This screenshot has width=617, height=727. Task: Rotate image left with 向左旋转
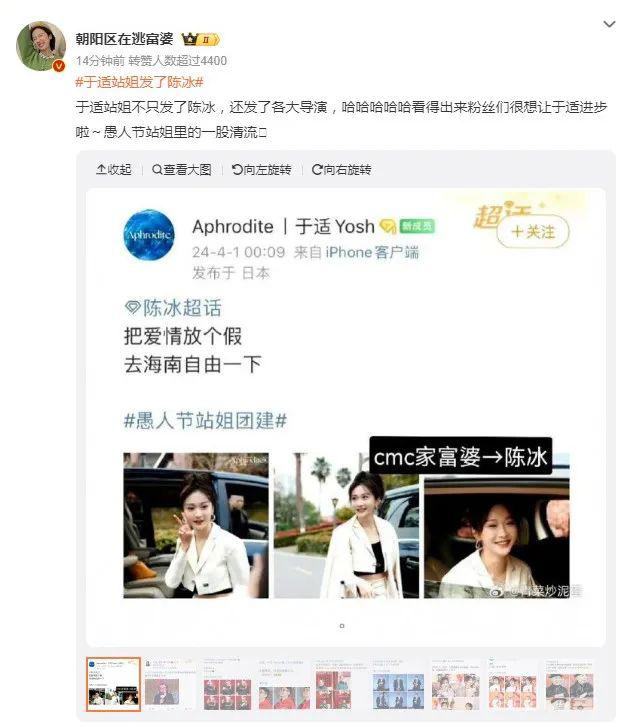[261, 170]
